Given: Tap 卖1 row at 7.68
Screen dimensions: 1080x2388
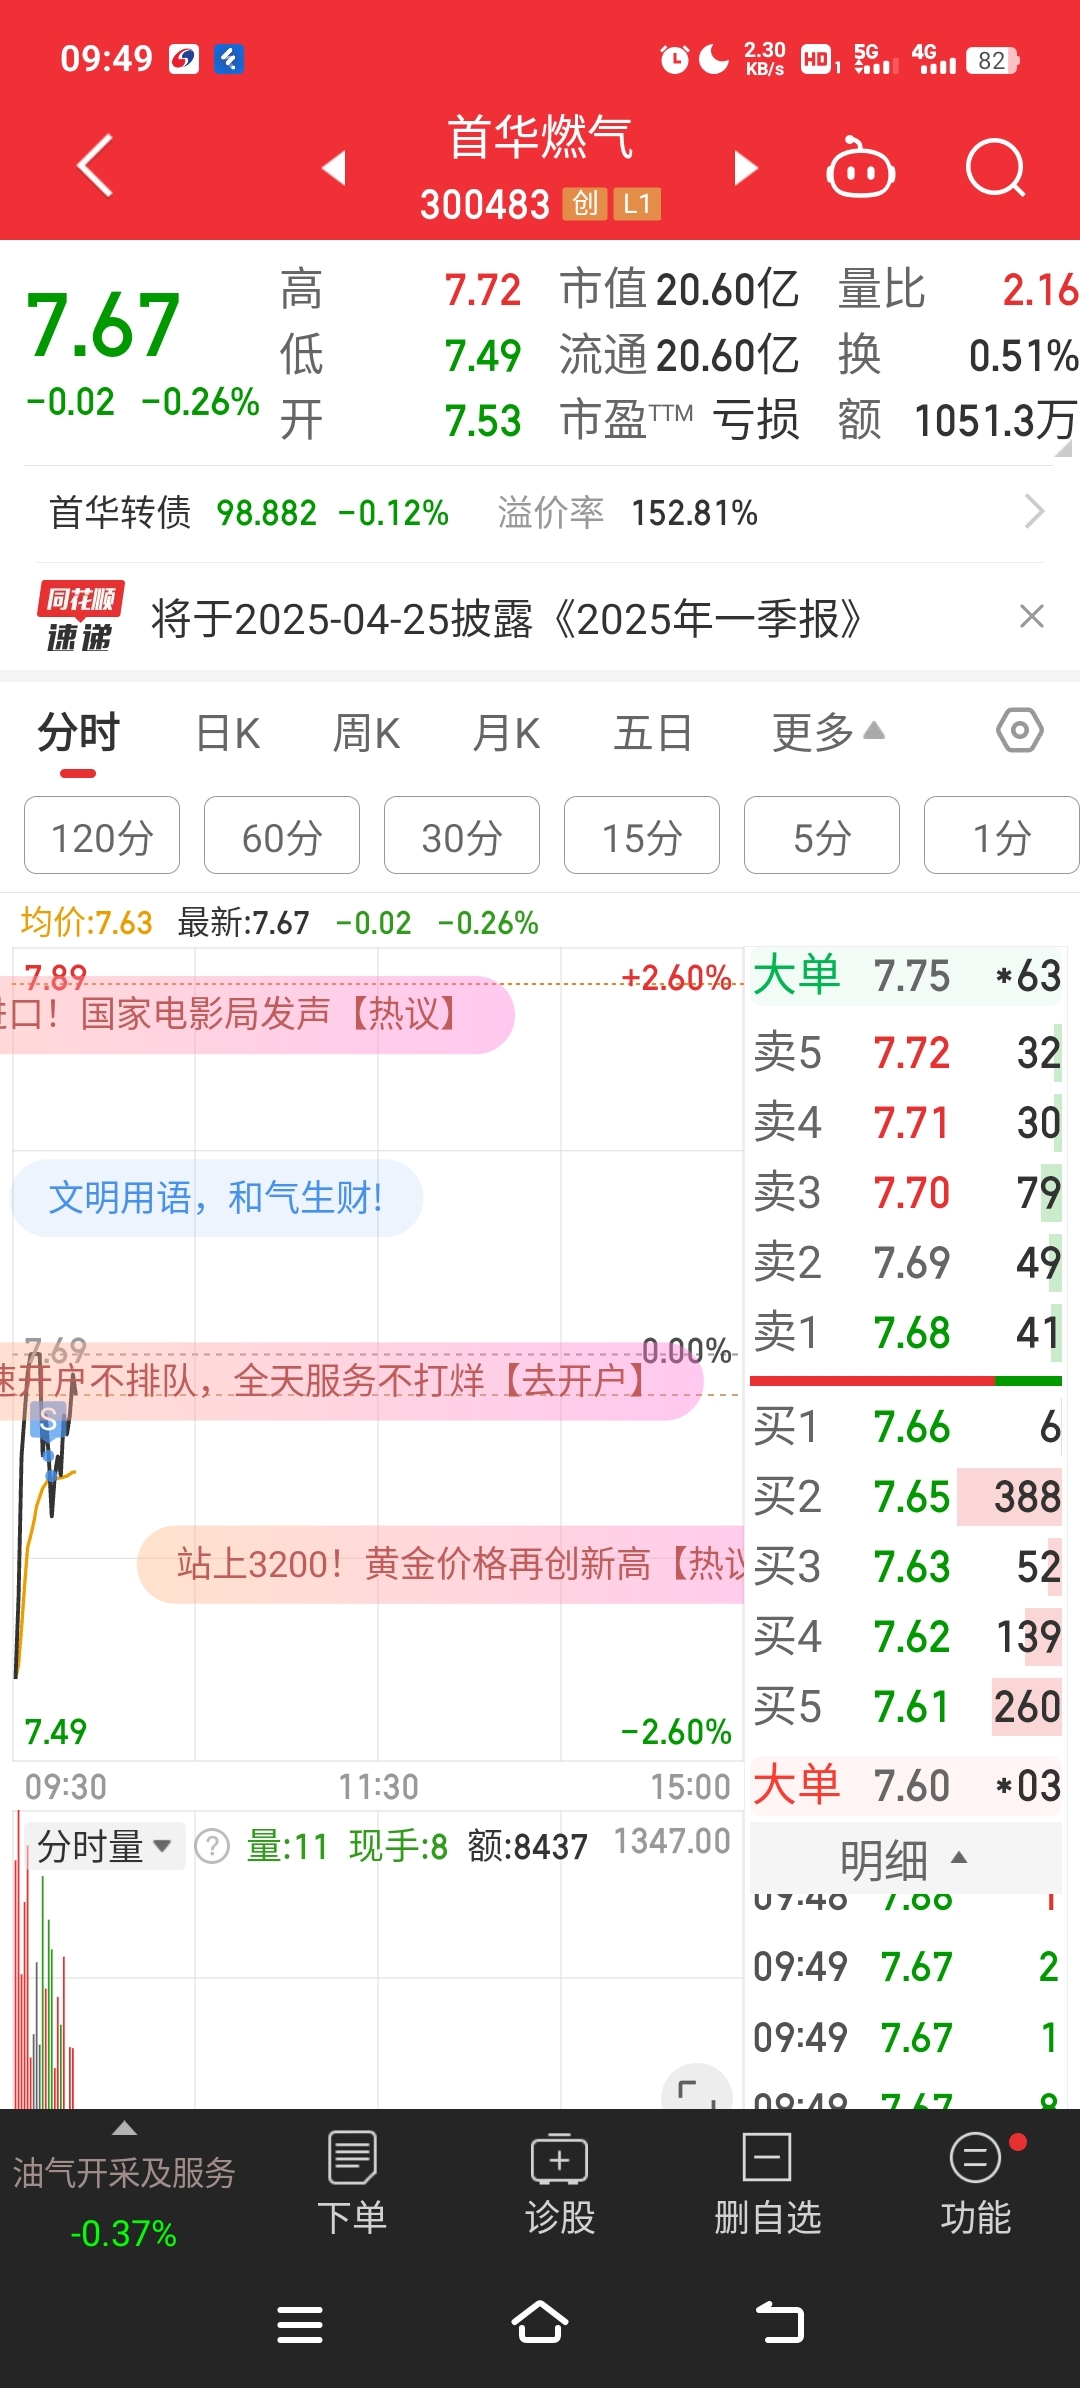Looking at the screenshot, I should (x=906, y=1332).
